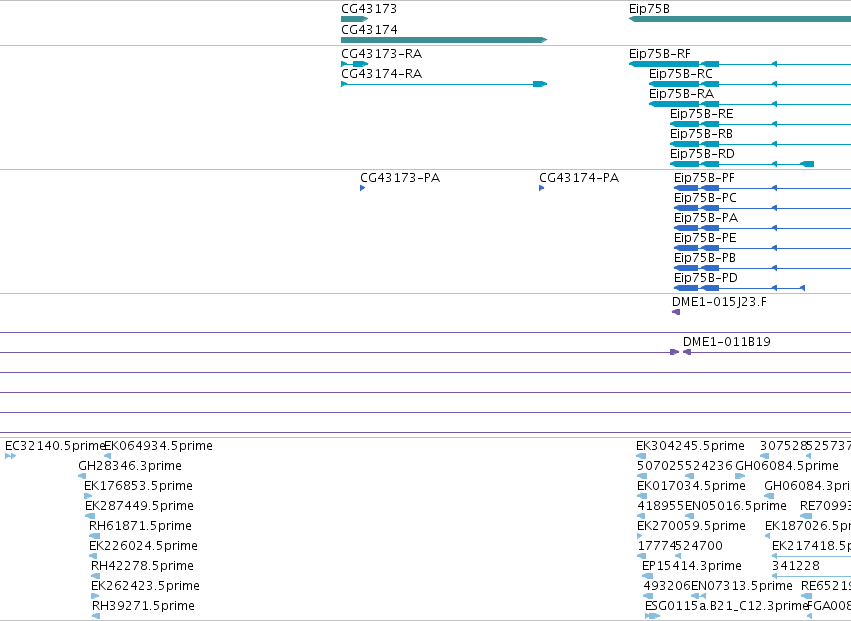Open the ESG0115a.B21_C12.3prime EST label
The image size is (851, 621).
[x=726, y=606]
